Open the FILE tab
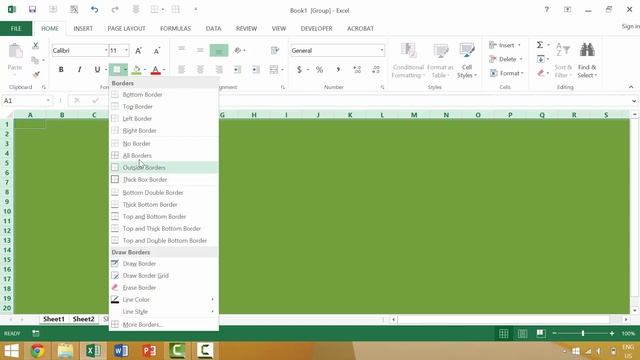640x360 pixels. [16, 29]
